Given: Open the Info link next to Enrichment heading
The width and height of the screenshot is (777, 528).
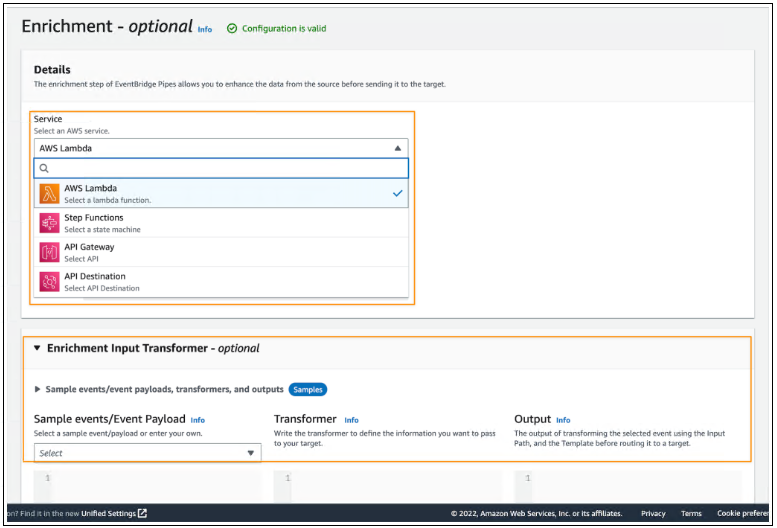Looking at the screenshot, I should pyautogui.click(x=204, y=30).
